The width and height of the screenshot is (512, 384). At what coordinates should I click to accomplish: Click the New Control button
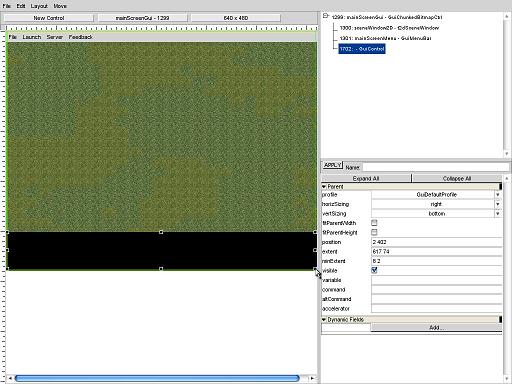pos(49,18)
